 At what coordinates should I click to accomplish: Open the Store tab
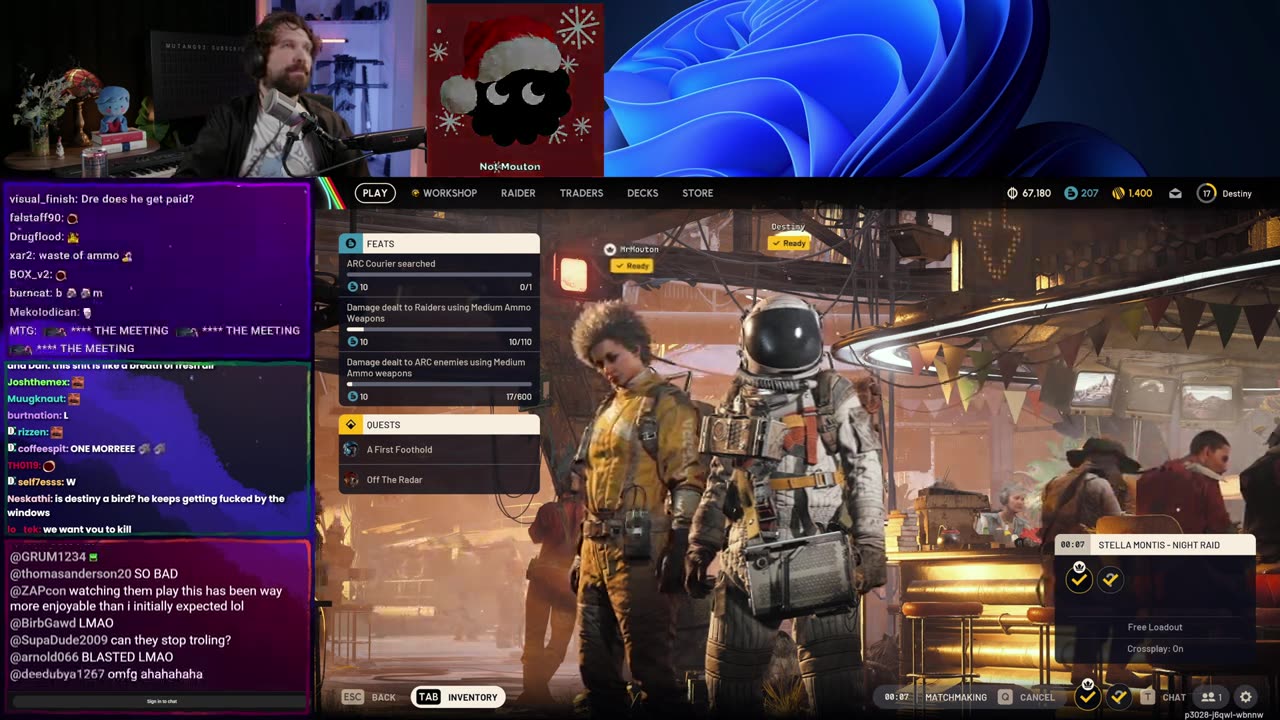697,193
